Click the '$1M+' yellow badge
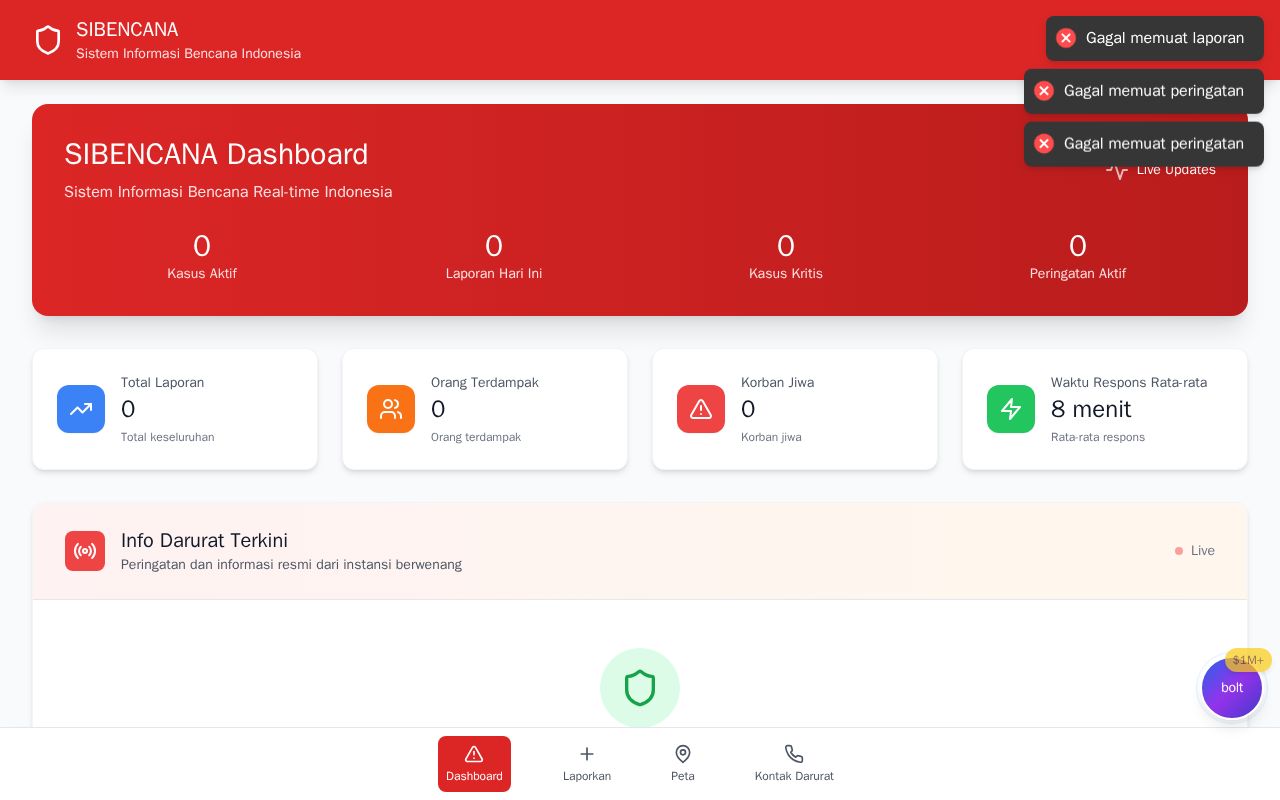 [x=1248, y=660]
